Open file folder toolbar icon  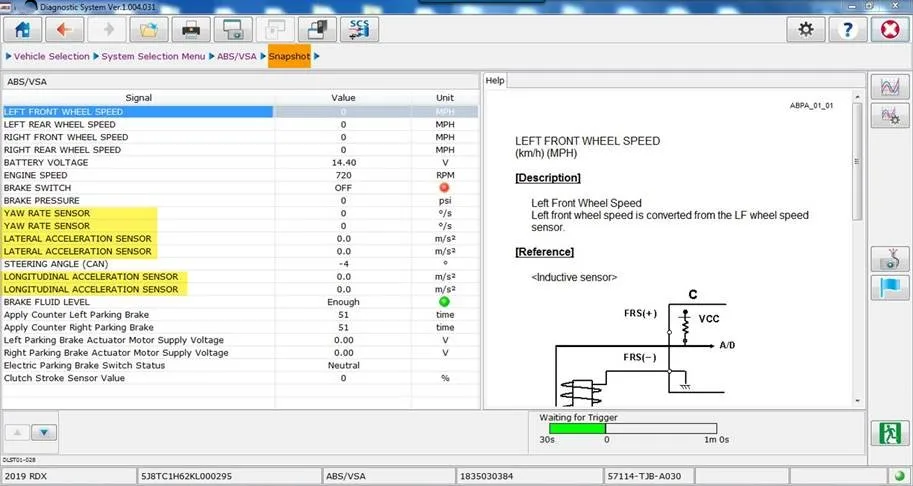click(149, 29)
